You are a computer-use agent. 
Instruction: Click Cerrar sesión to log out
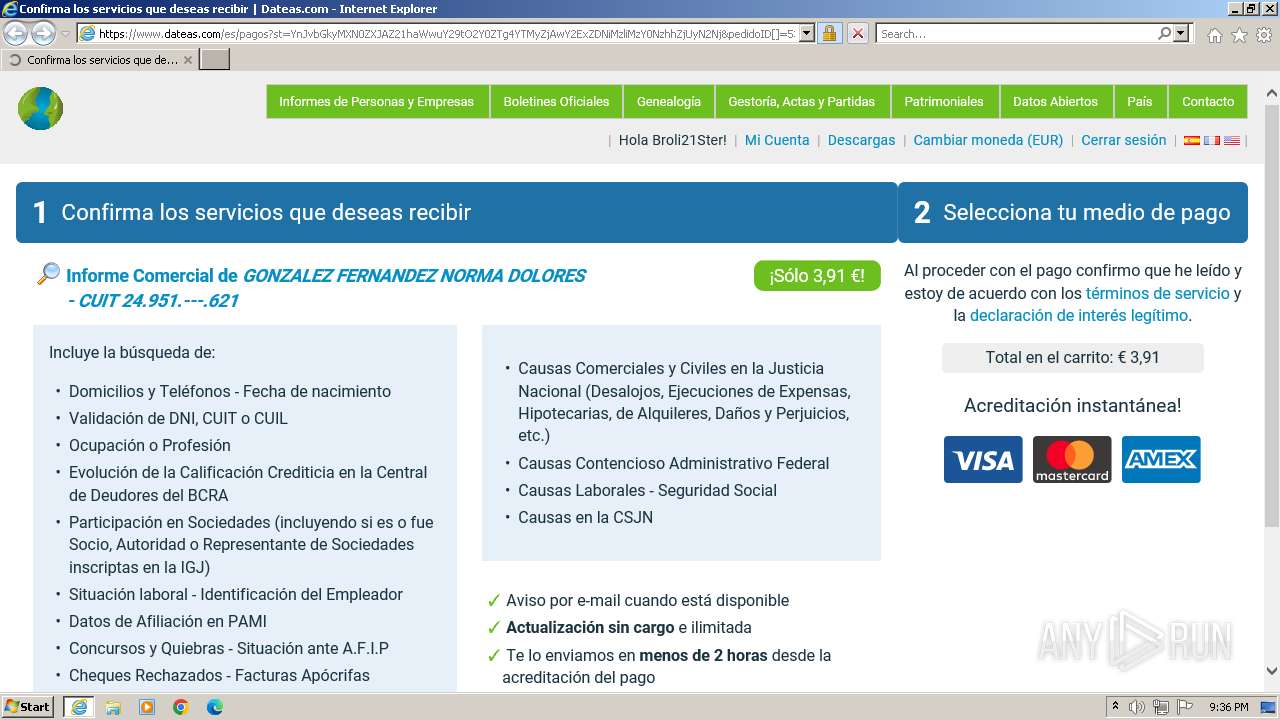[x=1123, y=140]
